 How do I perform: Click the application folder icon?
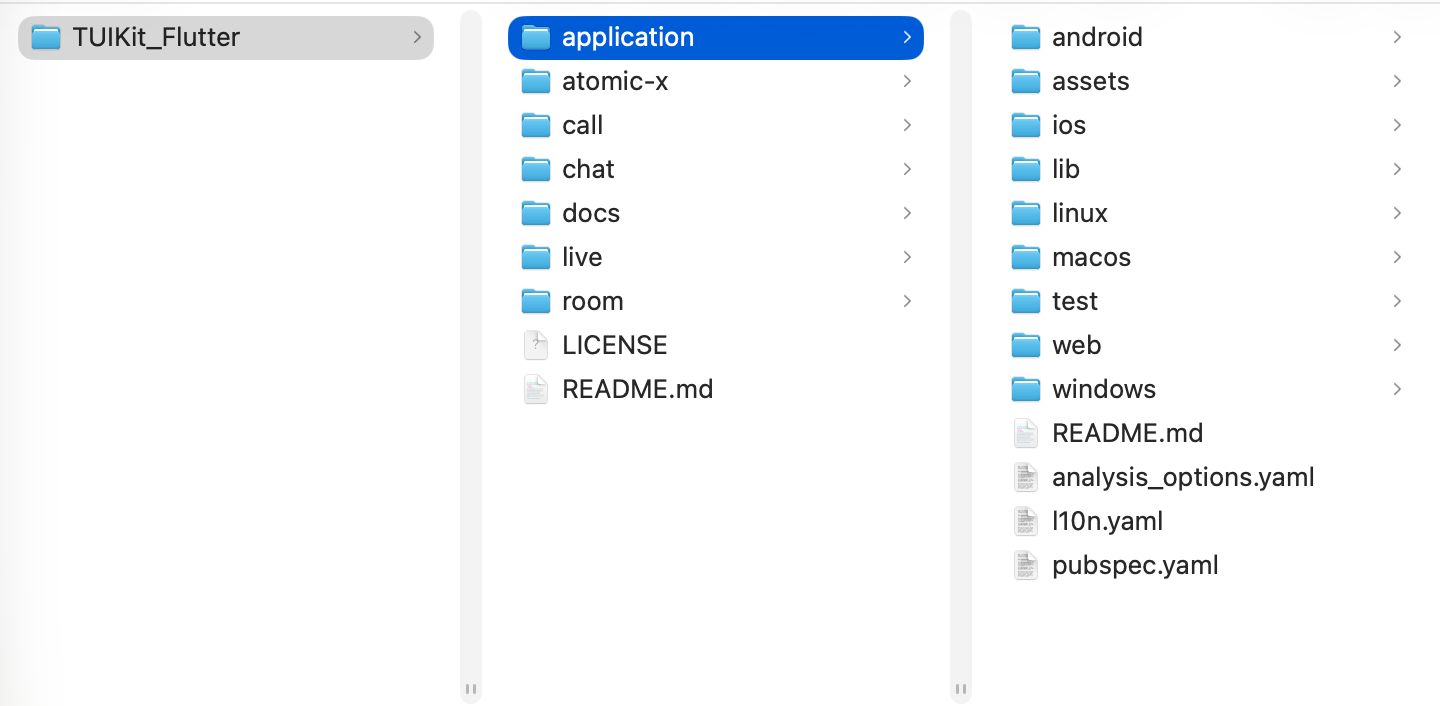[x=536, y=38]
